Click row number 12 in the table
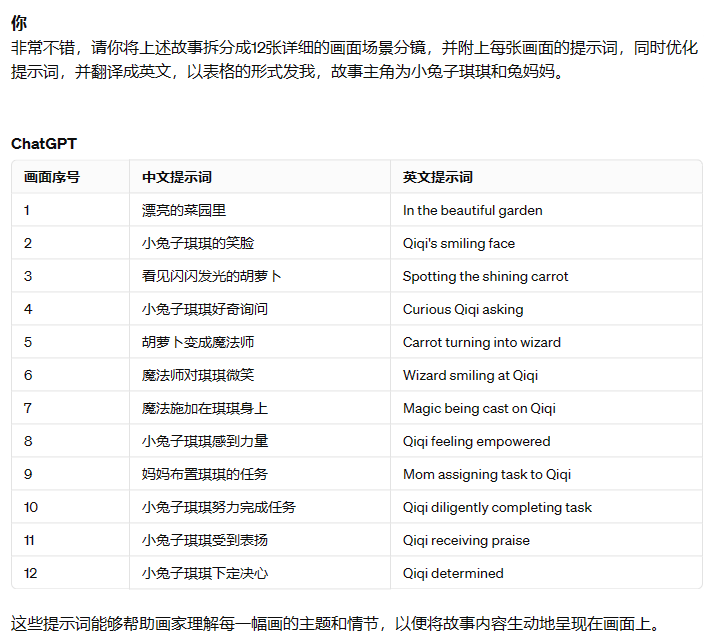Image resolution: width=722 pixels, height=640 pixels. 30,573
